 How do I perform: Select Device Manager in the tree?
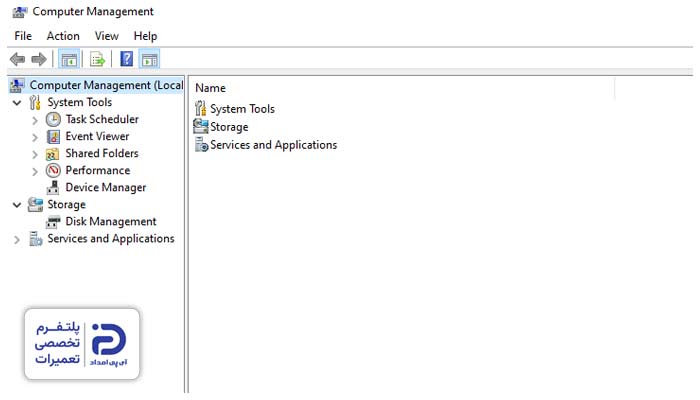tap(105, 188)
